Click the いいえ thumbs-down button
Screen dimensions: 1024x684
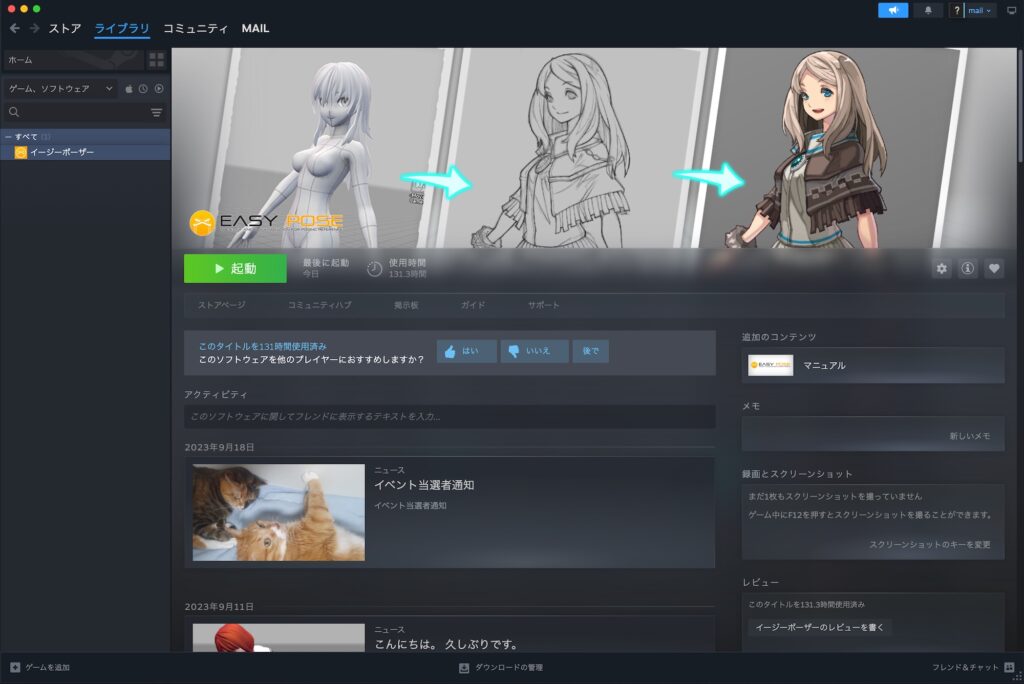click(x=534, y=351)
